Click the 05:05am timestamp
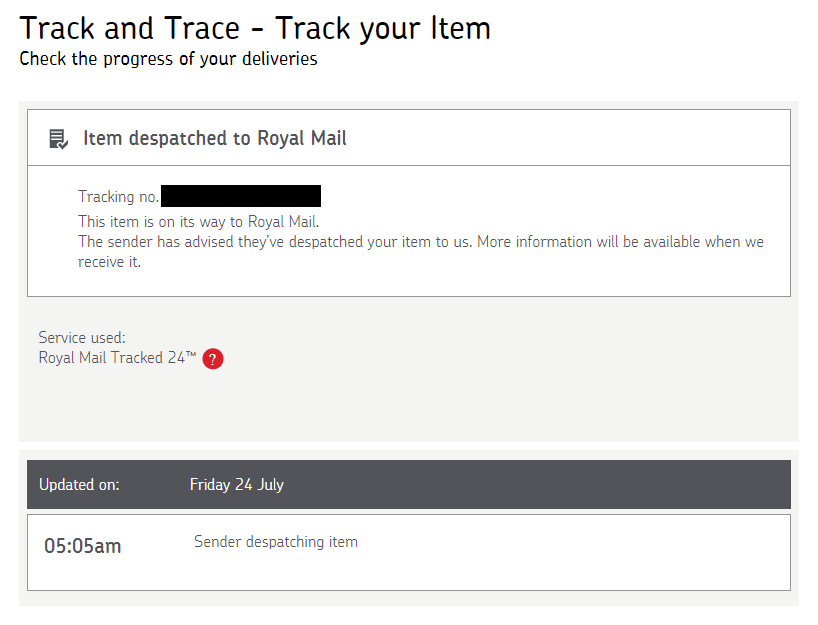This screenshot has height=625, width=818. [82, 546]
